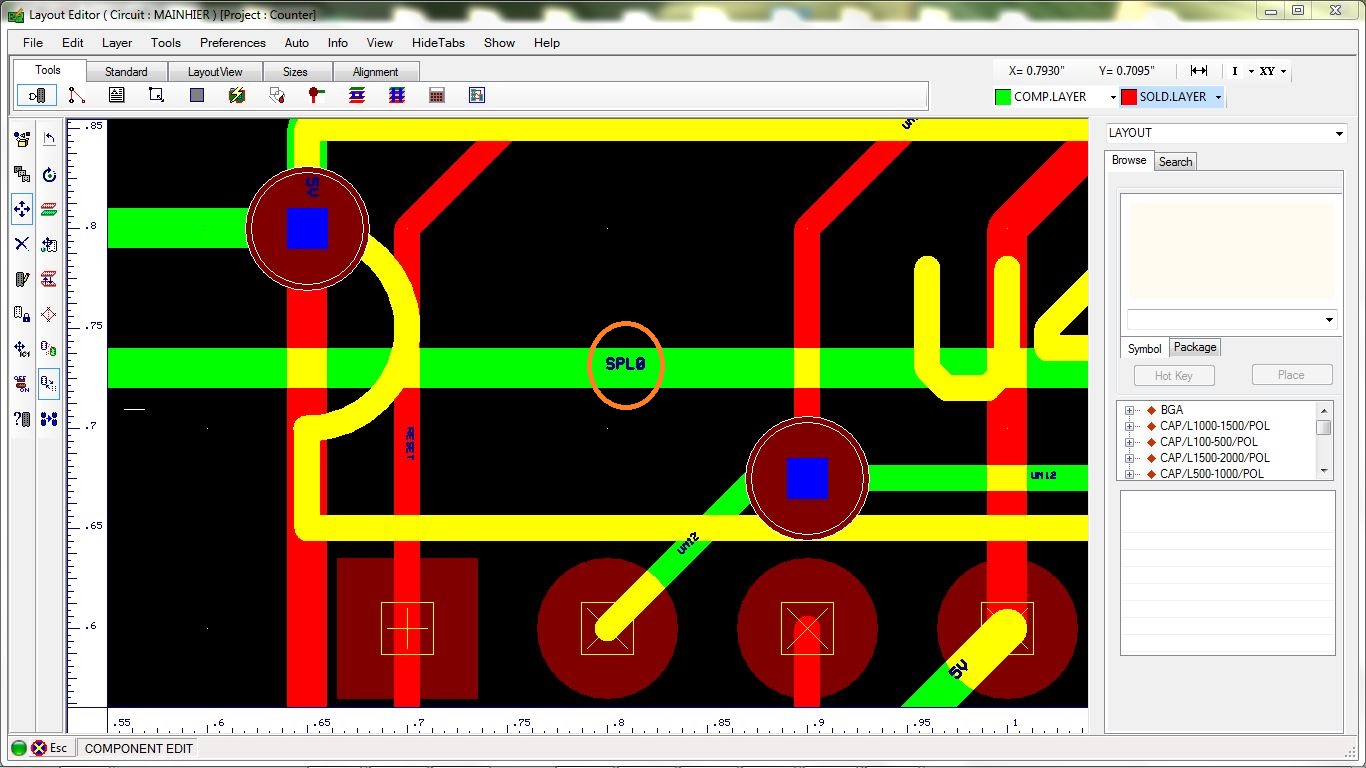Select the X delete component tool
This screenshot has width=1366, height=768.
point(22,244)
